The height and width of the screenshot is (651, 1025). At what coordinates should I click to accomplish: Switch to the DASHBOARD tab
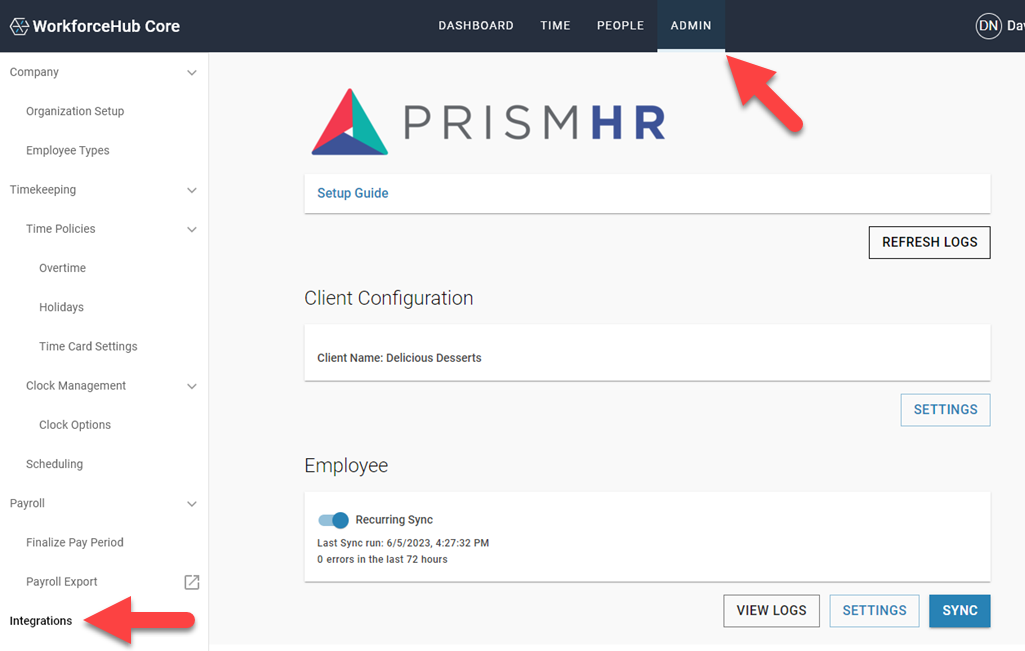[475, 25]
